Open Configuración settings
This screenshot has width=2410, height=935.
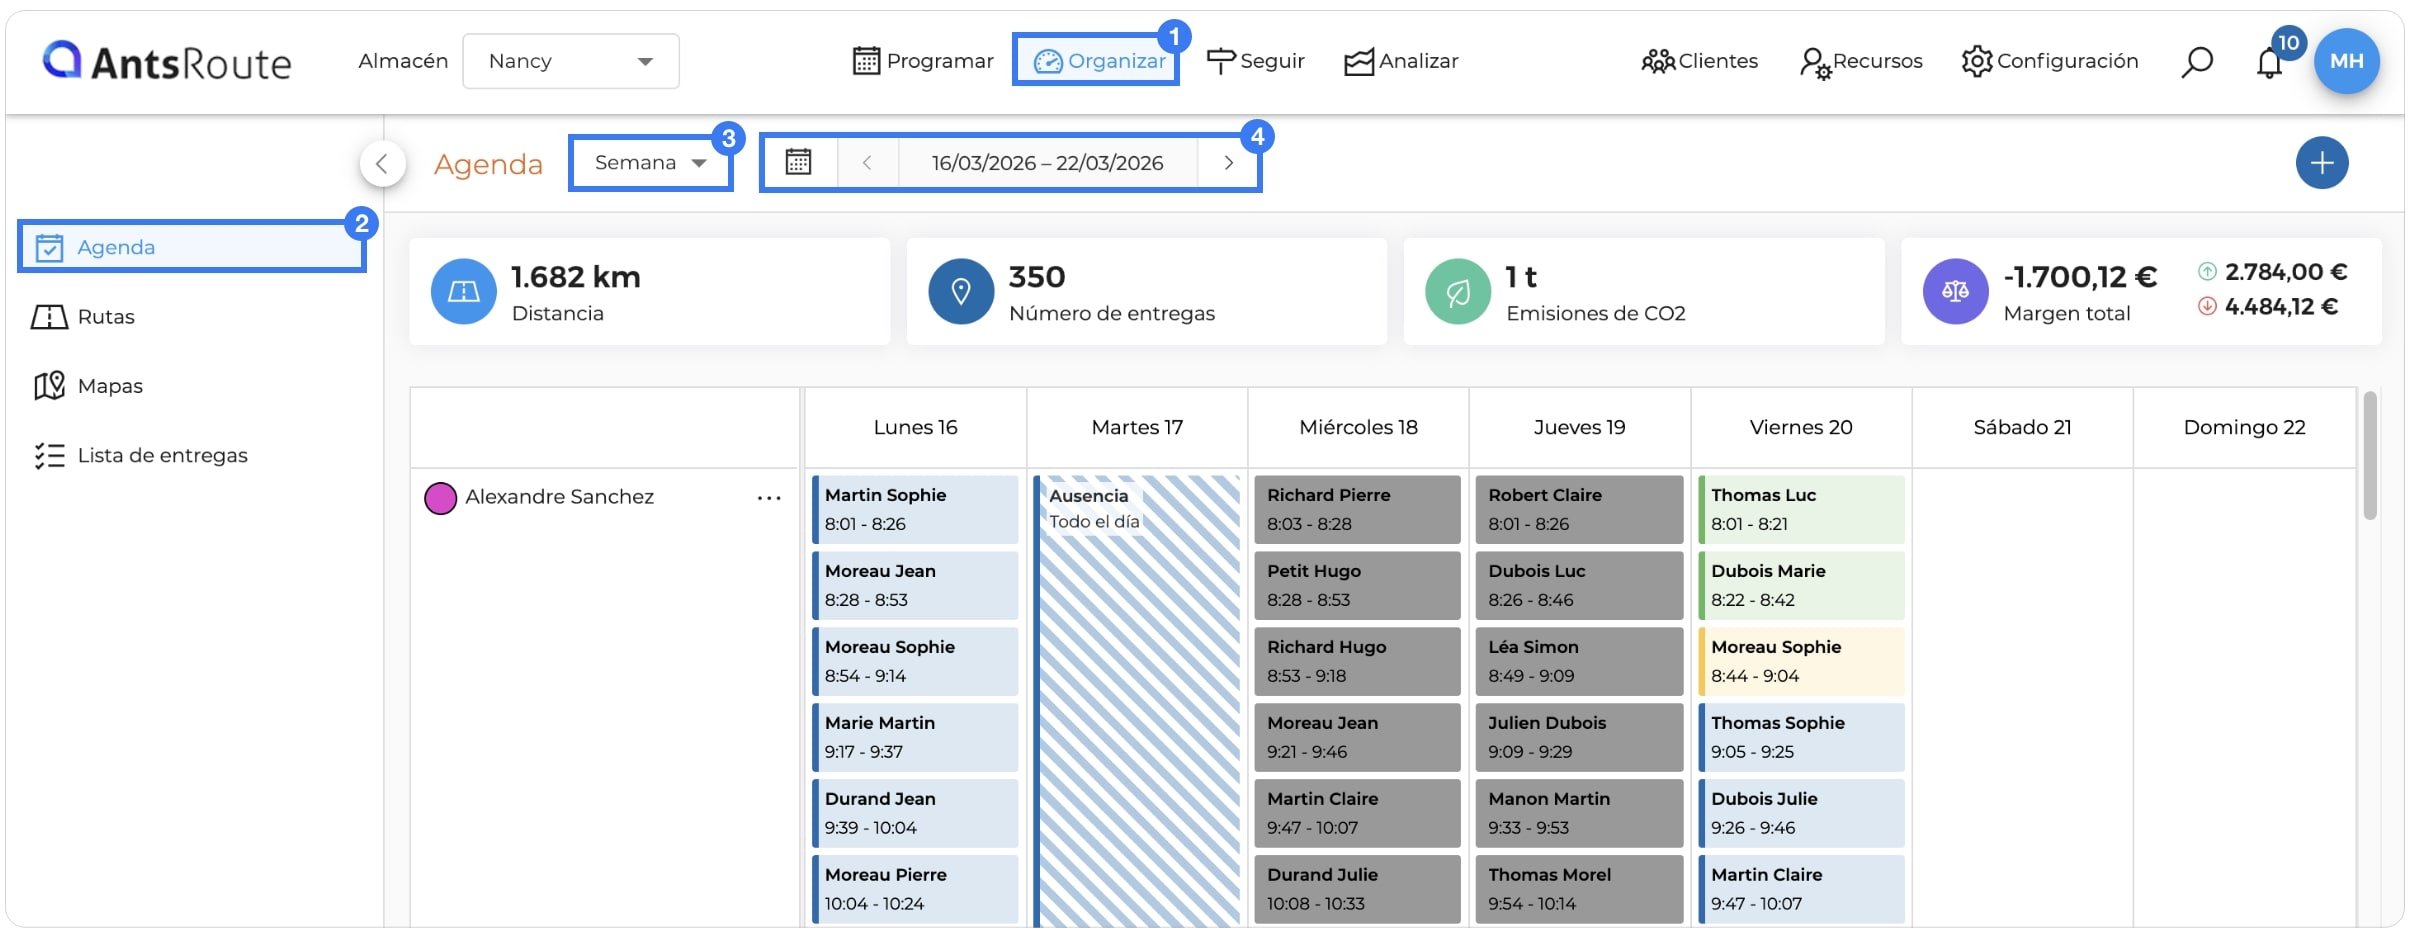click(2050, 61)
